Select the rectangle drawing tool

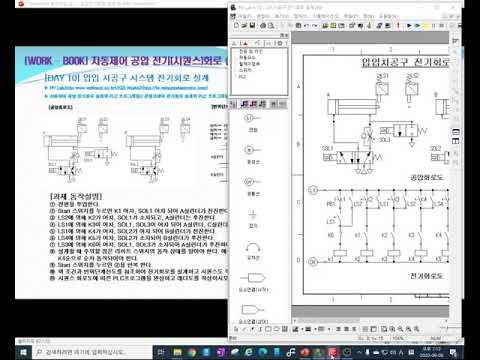click(x=268, y=329)
